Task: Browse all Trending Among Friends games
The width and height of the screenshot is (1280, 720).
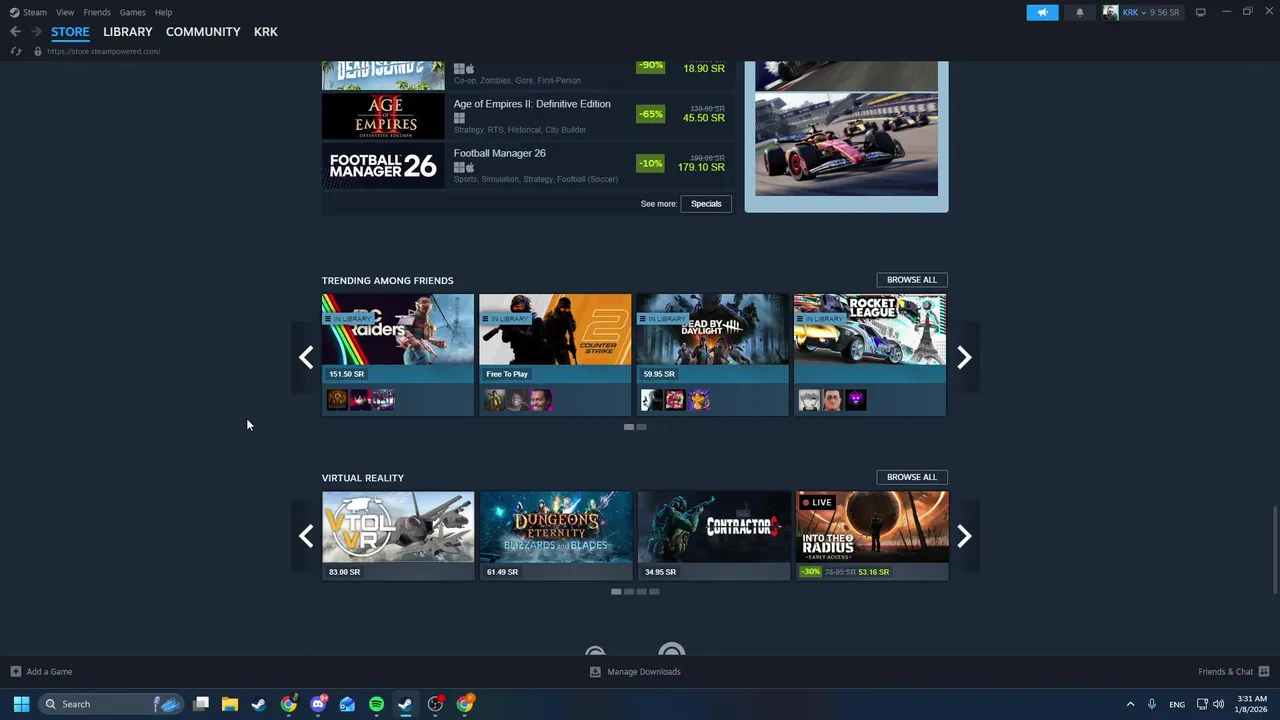Action: pyautogui.click(x=912, y=280)
